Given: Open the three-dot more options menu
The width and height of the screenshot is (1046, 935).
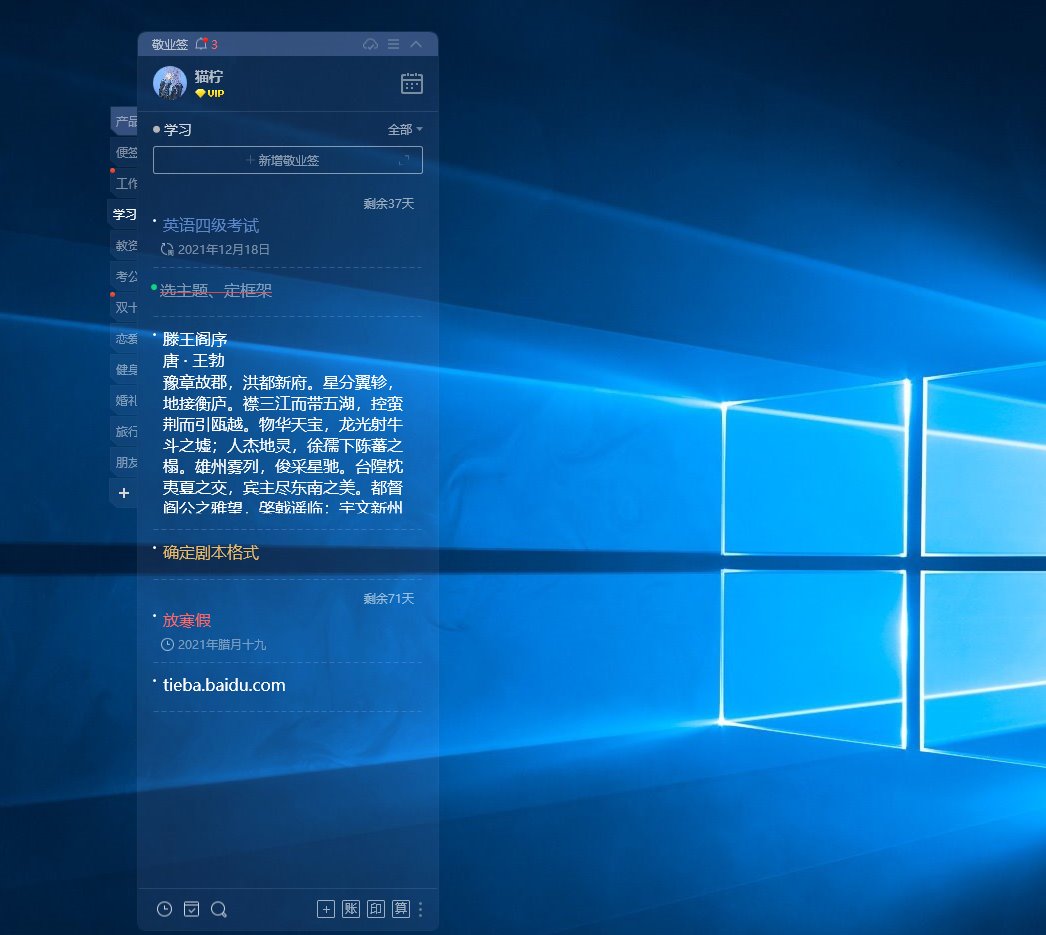Looking at the screenshot, I should tap(420, 909).
